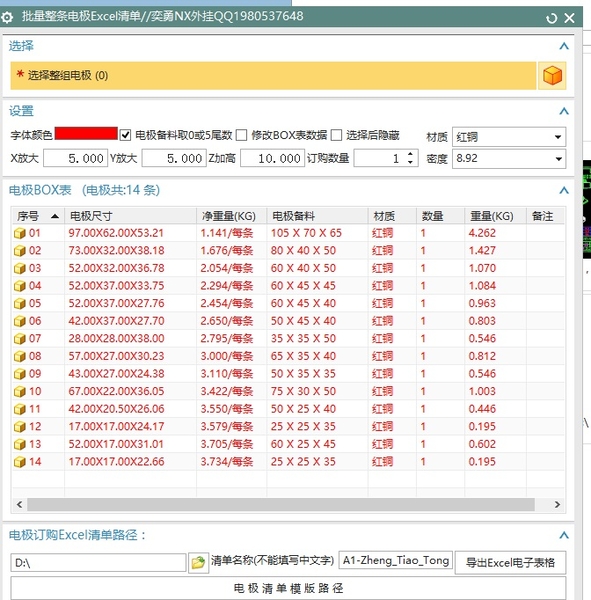Click the table horizontal scrollbar thumb
591x600 pixels.
click(x=281, y=505)
